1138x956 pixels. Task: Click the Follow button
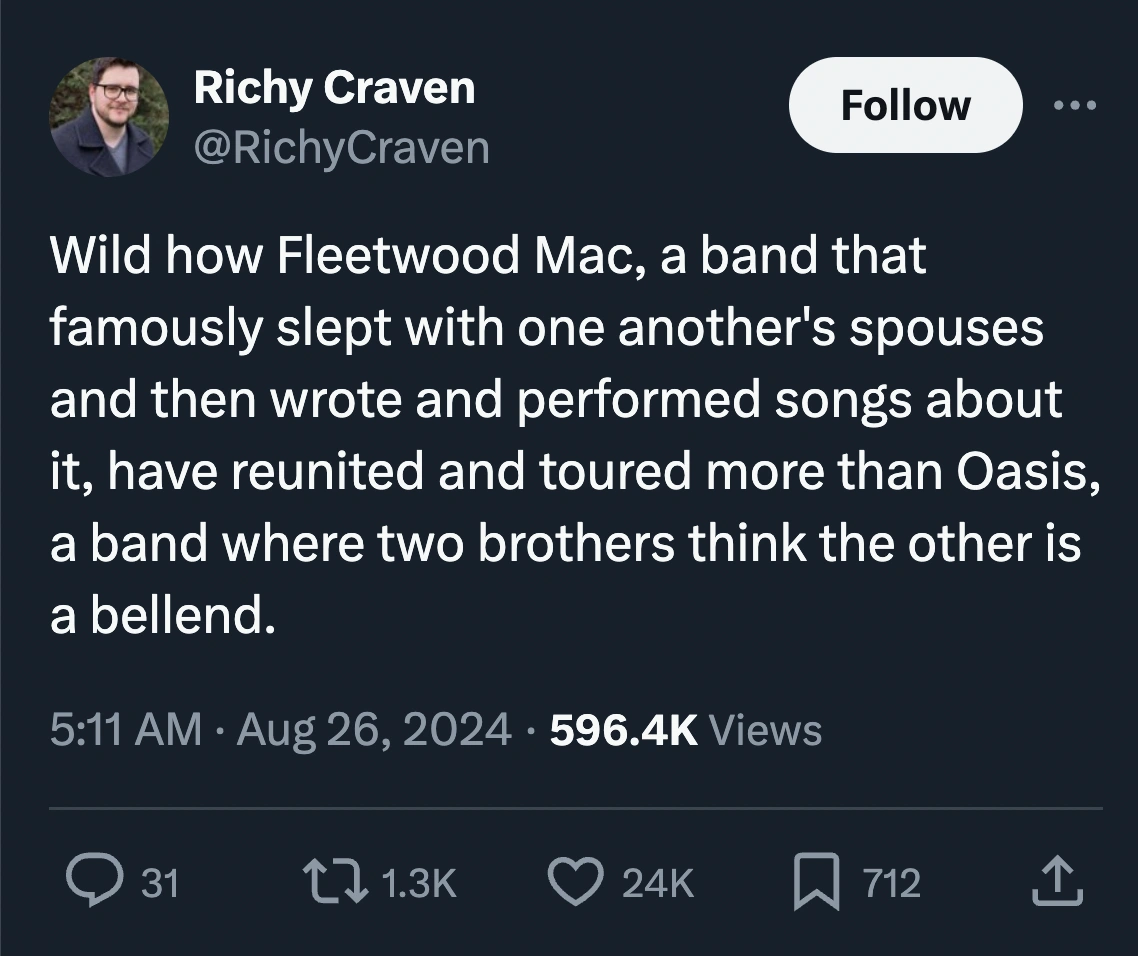click(904, 104)
